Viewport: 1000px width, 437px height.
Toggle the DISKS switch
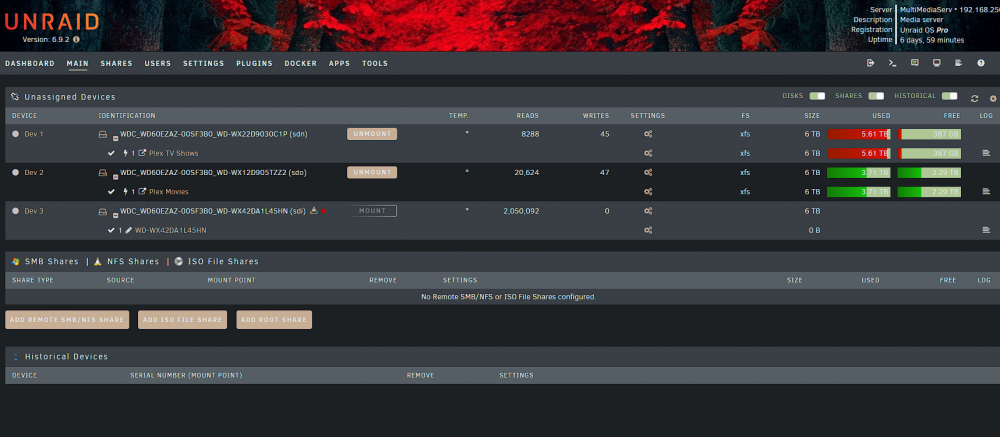coord(817,96)
